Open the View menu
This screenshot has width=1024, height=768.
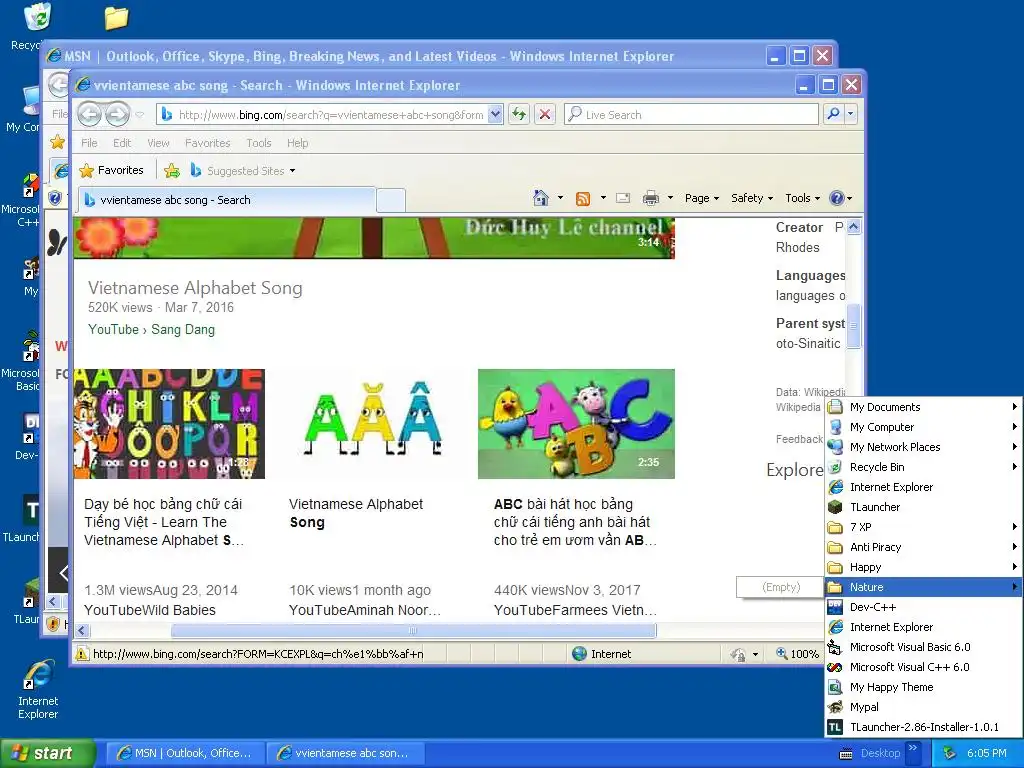pyautogui.click(x=158, y=143)
